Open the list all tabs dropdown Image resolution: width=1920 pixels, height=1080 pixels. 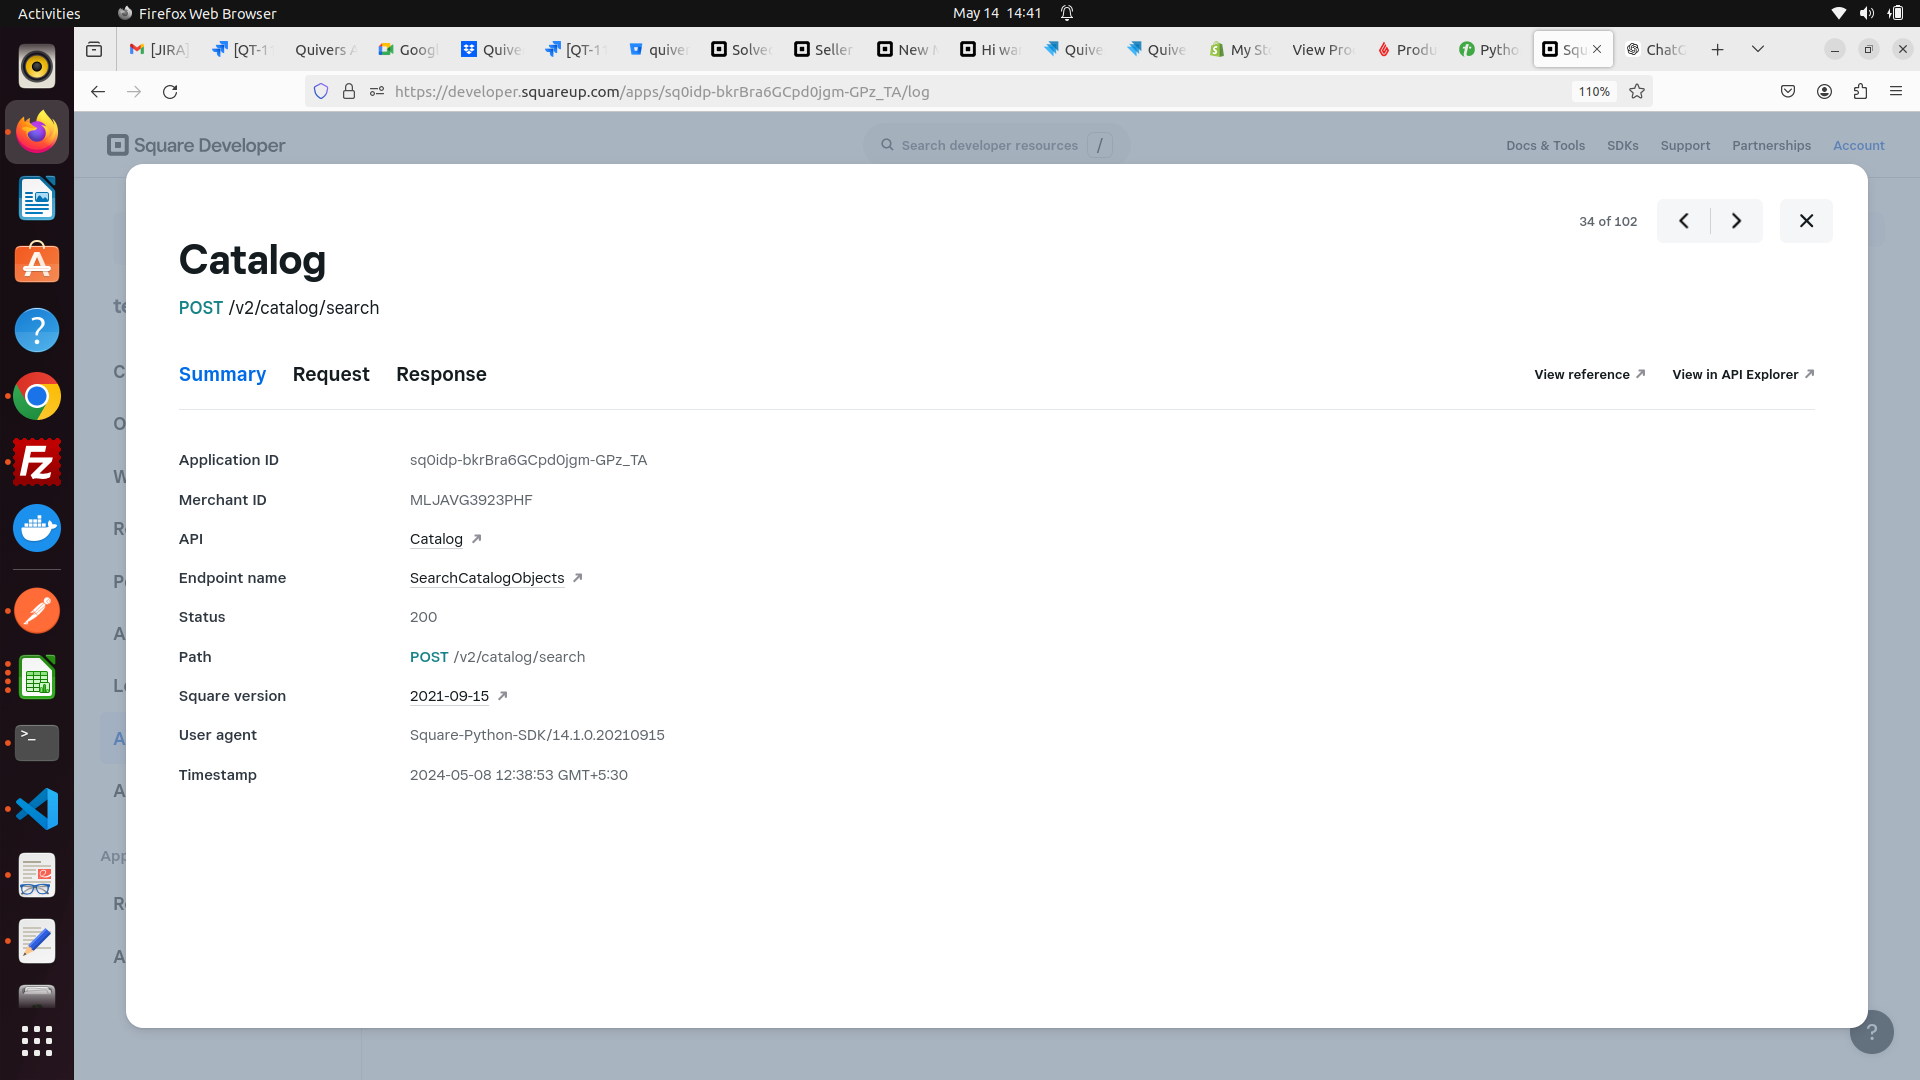(1757, 48)
